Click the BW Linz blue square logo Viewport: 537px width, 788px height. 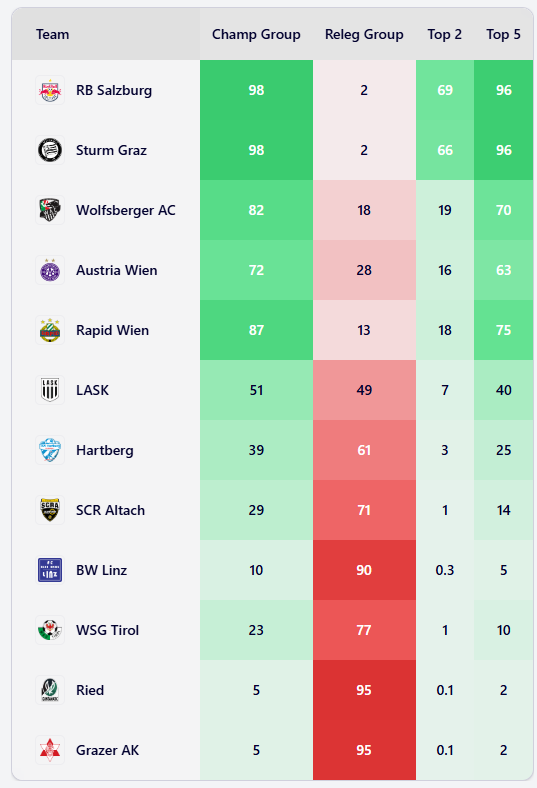click(50, 570)
